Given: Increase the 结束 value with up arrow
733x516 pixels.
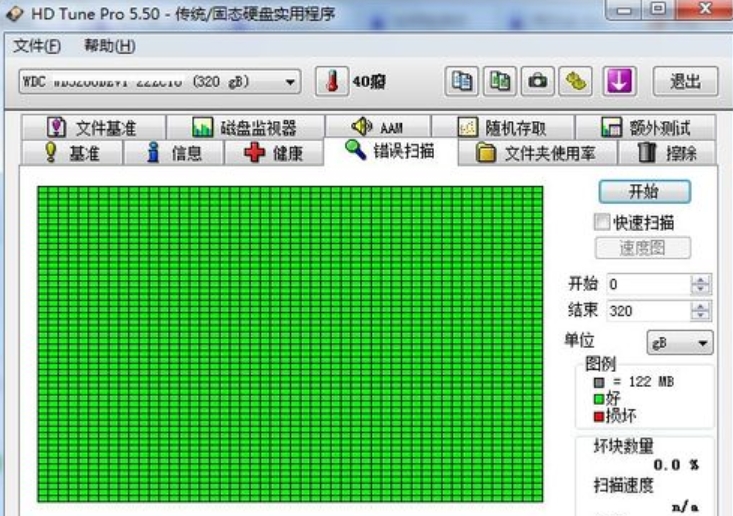Looking at the screenshot, I should [701, 306].
